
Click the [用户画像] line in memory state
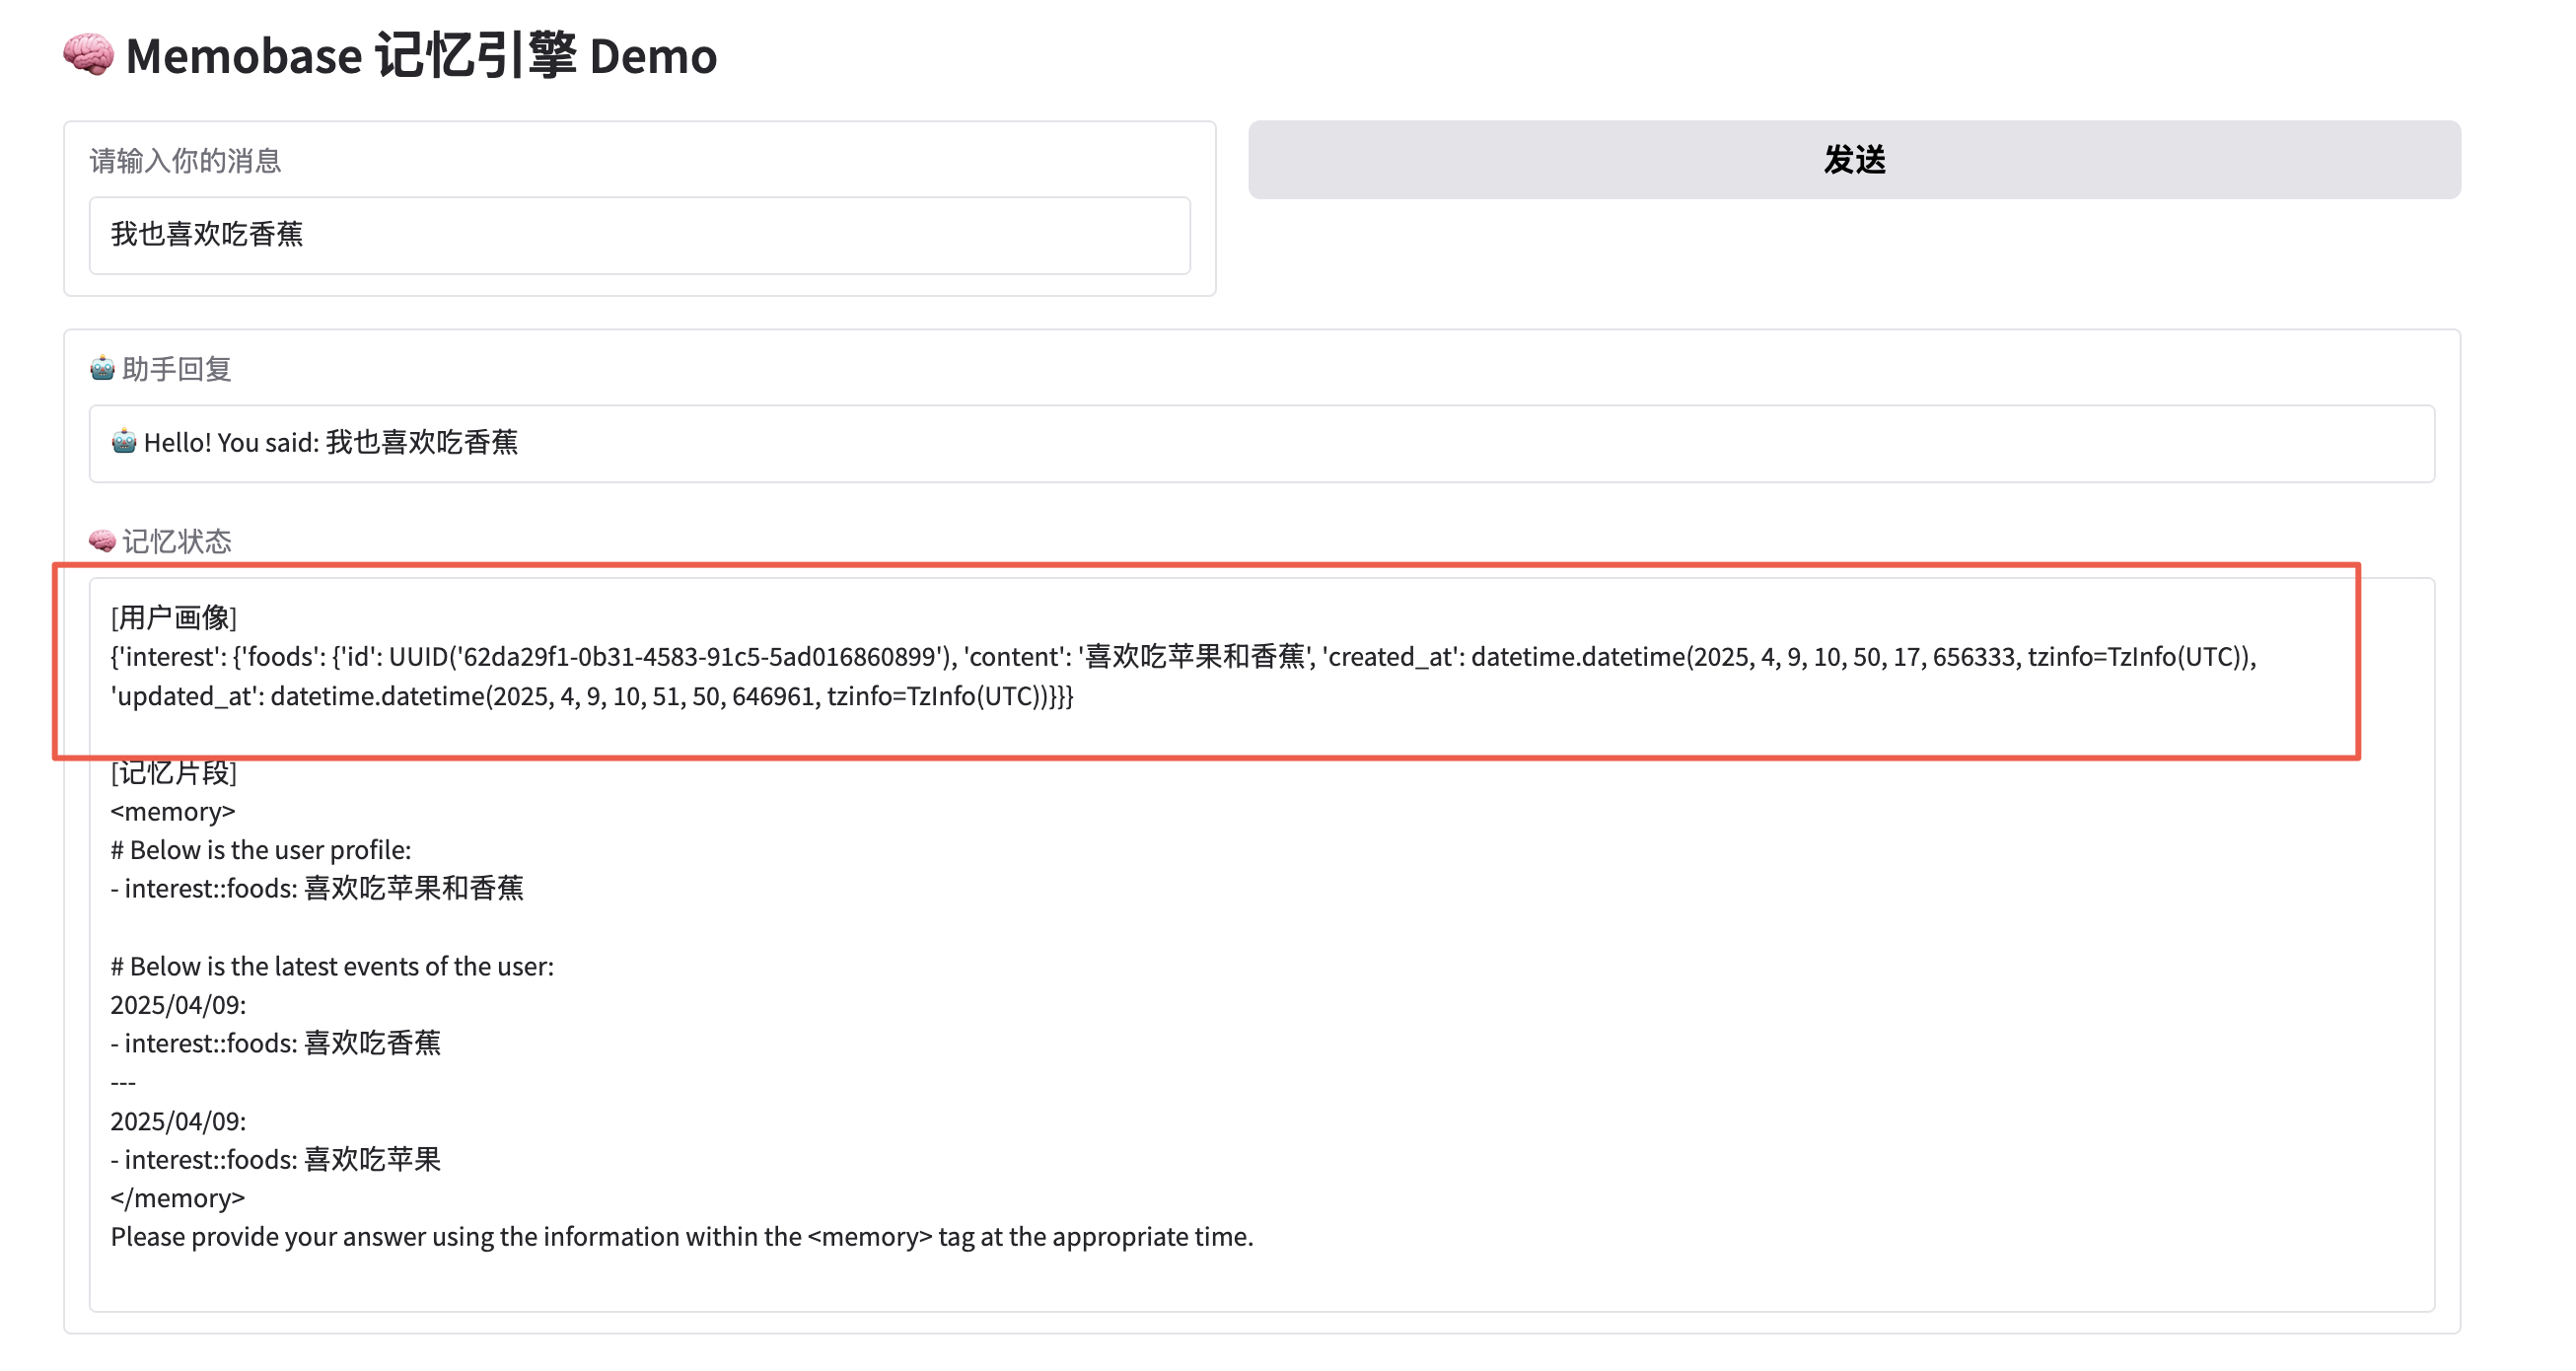pos(174,617)
